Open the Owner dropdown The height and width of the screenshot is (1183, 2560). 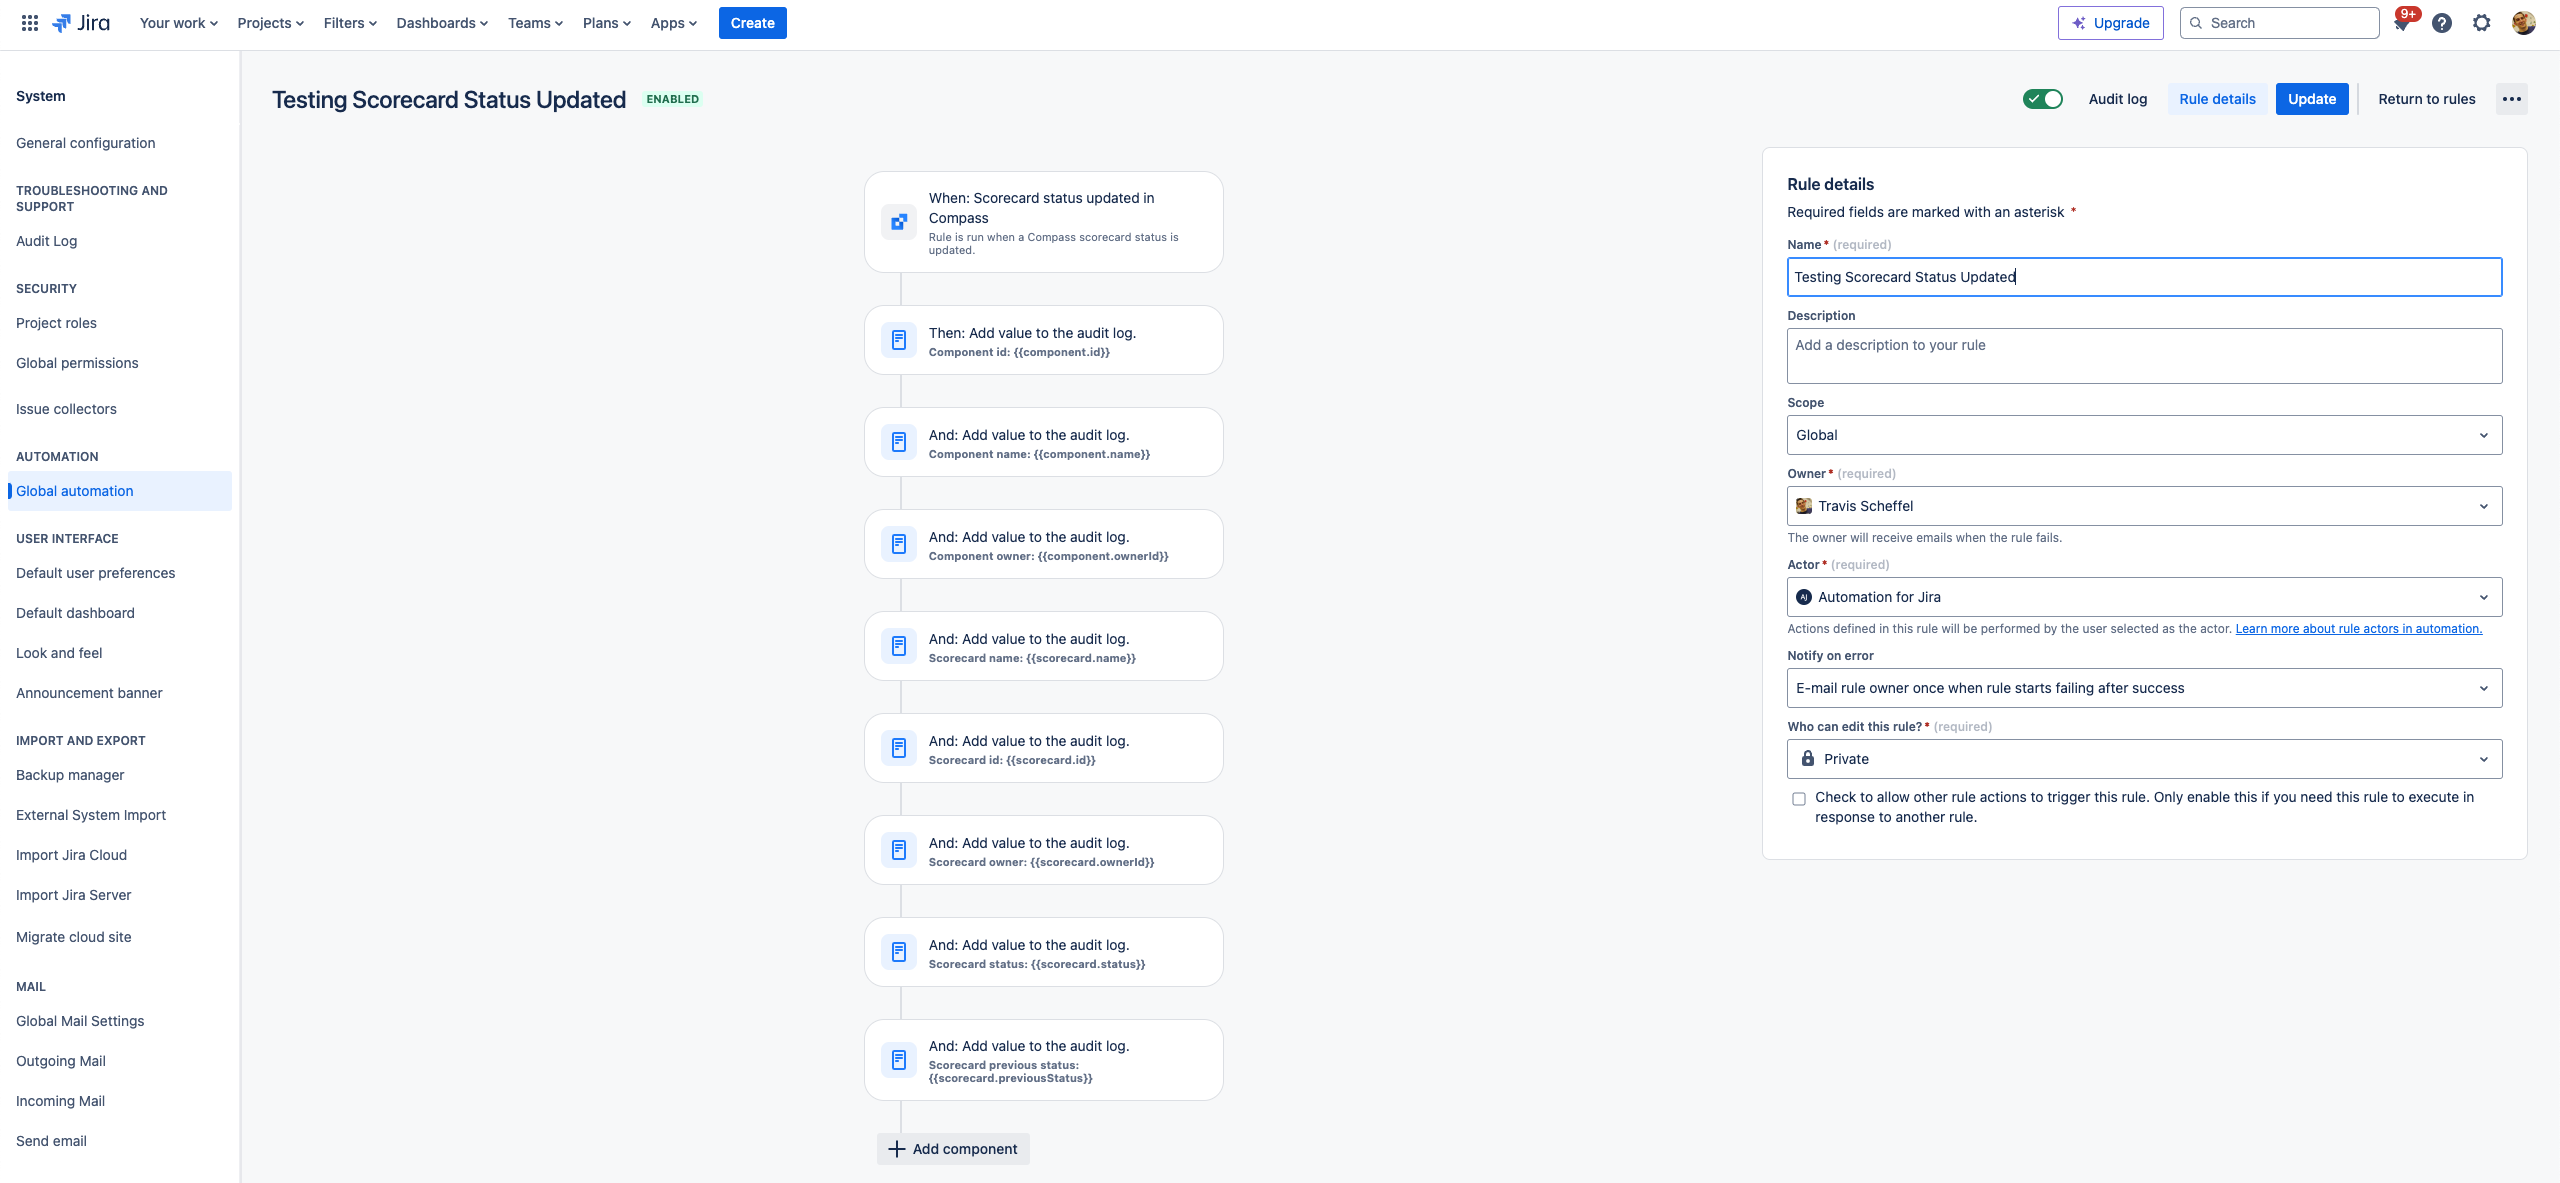[2144, 506]
